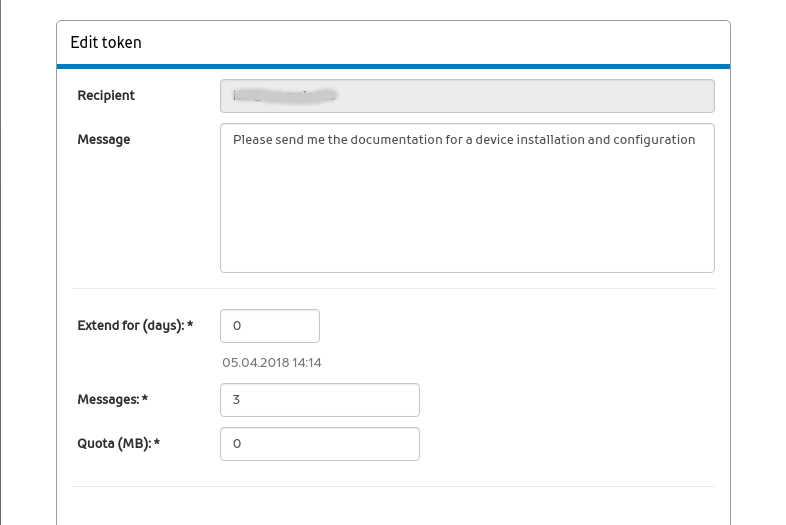The image size is (786, 525).
Task: Select the Messages count input field
Action: [x=319, y=400]
